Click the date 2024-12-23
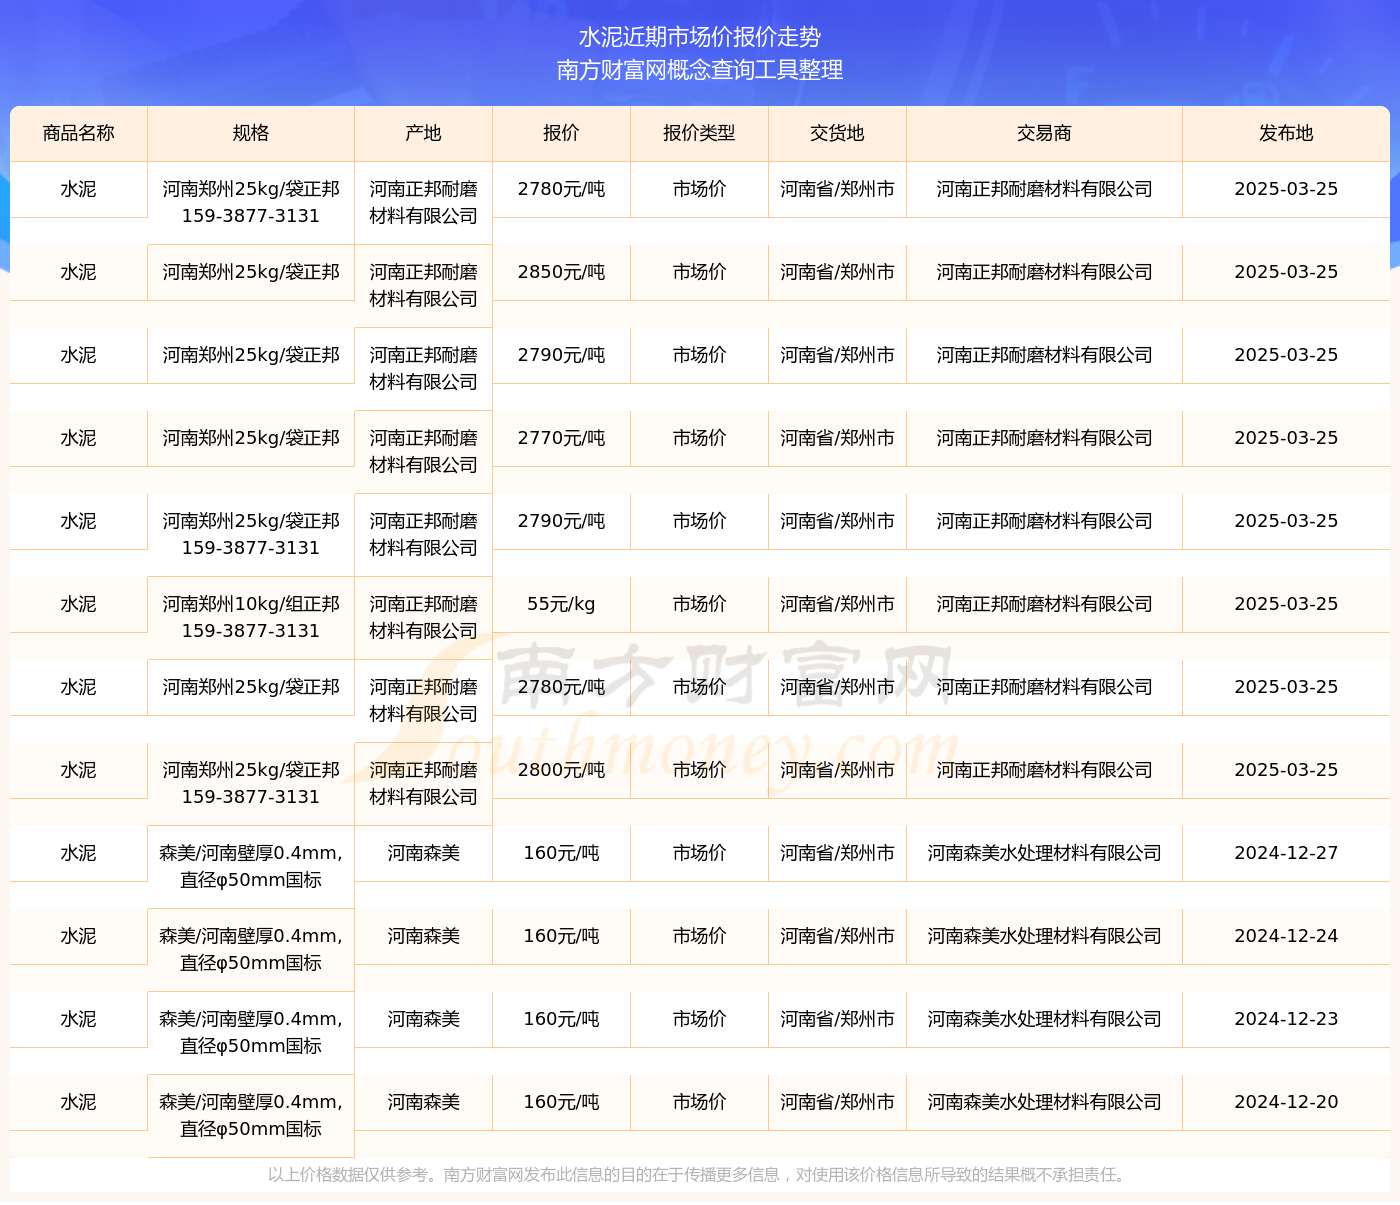Image resolution: width=1400 pixels, height=1205 pixels. (1286, 1019)
